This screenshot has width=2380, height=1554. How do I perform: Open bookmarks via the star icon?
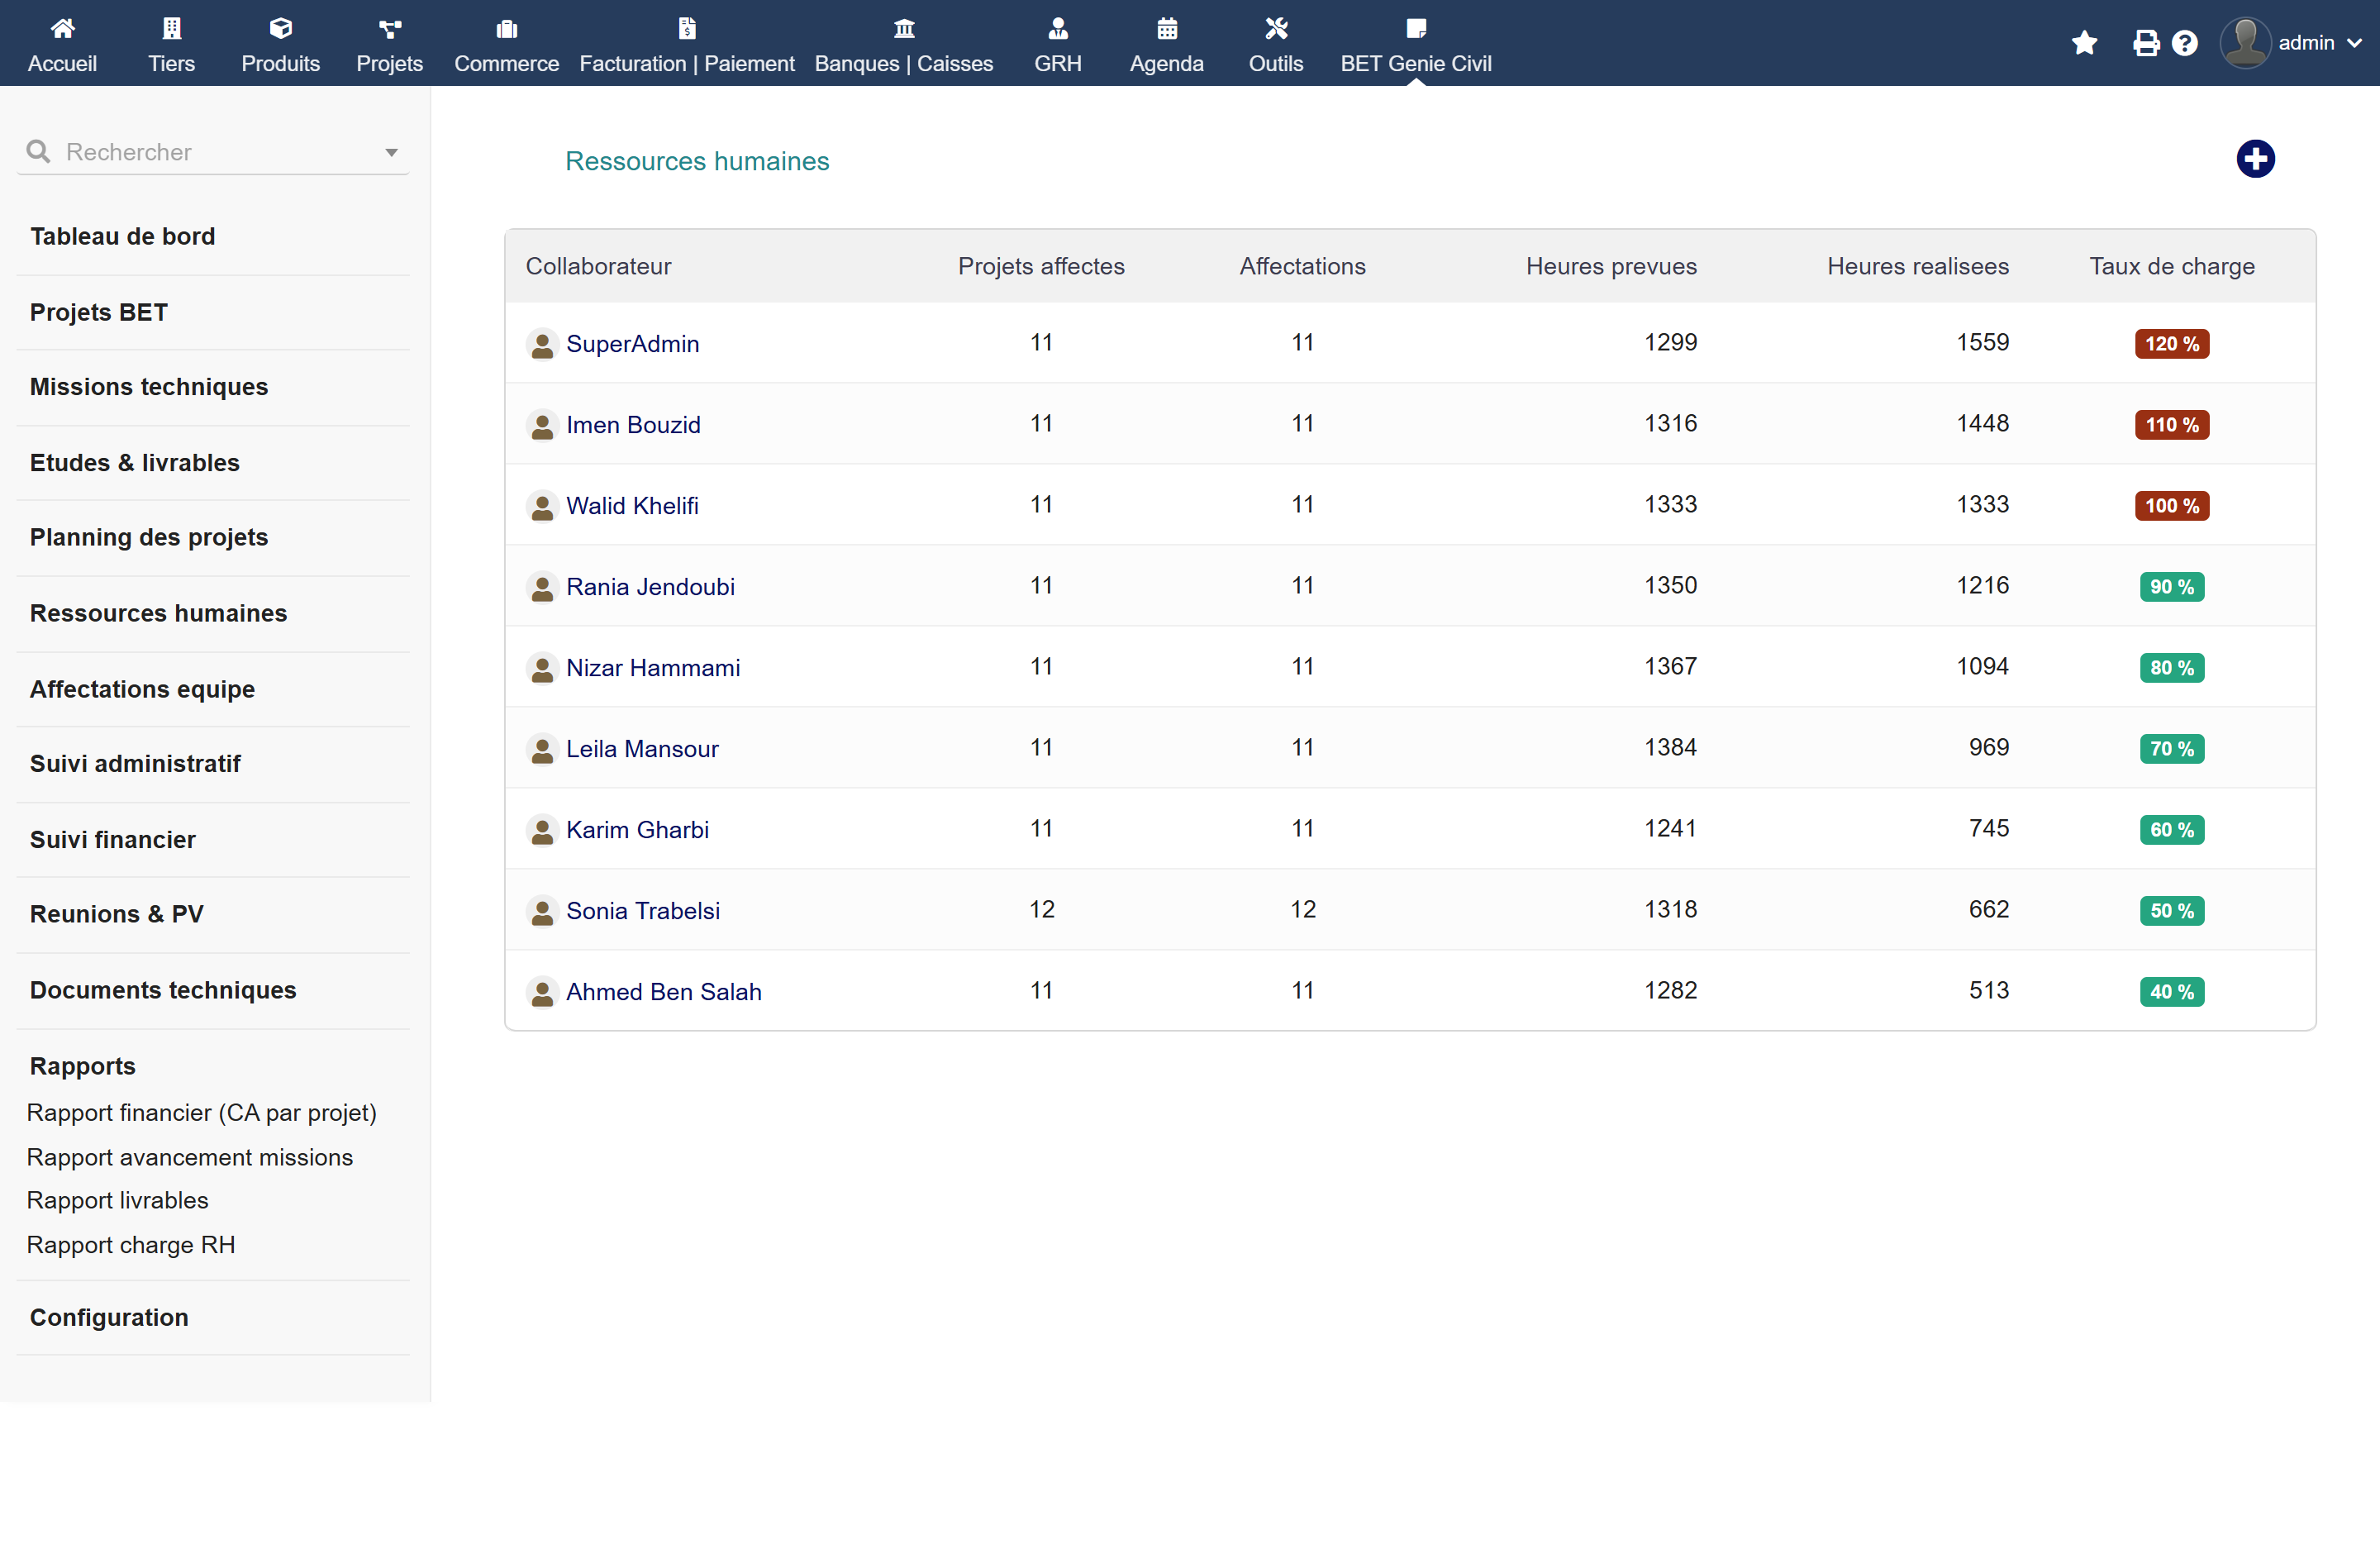coord(2084,43)
